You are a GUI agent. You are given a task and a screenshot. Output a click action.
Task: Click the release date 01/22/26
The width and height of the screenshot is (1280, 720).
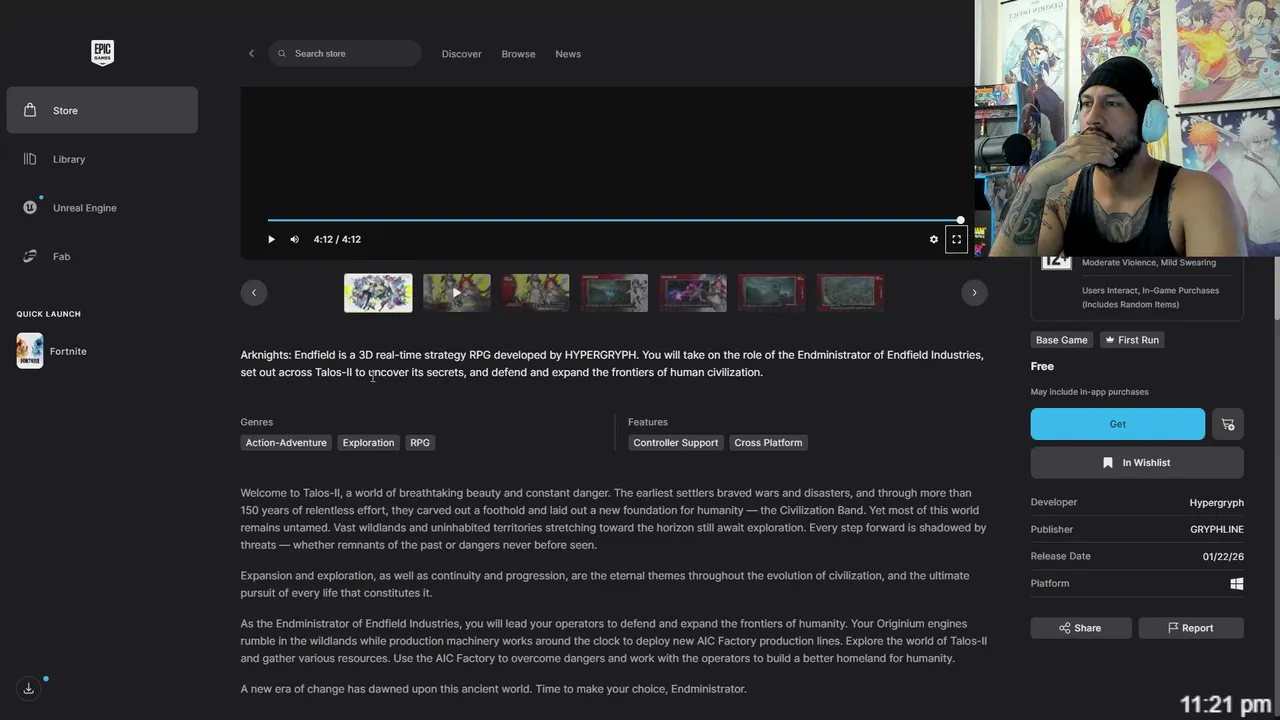(1224, 556)
